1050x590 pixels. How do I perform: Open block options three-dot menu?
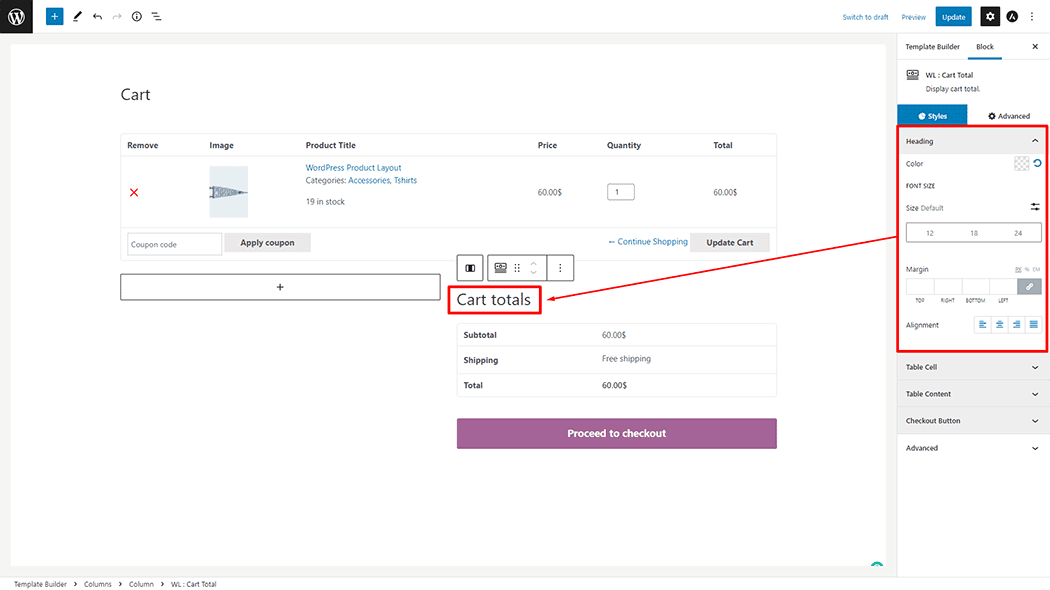tap(560, 268)
